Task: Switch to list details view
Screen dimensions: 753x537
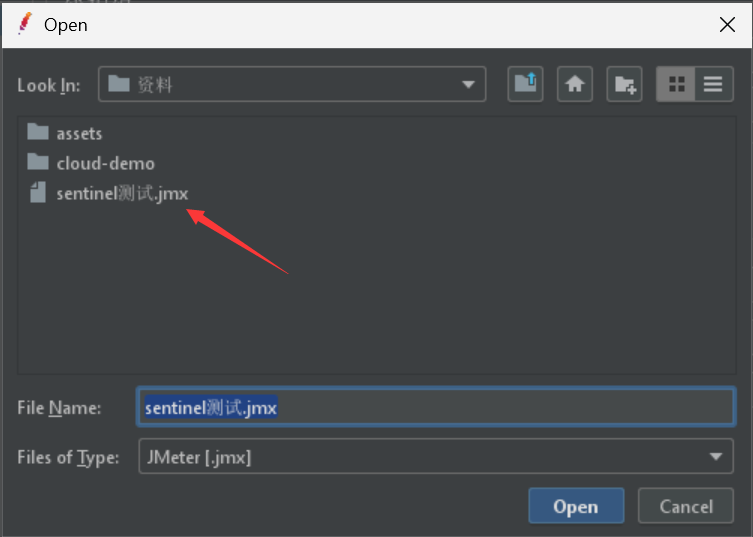Action: pyautogui.click(x=713, y=84)
